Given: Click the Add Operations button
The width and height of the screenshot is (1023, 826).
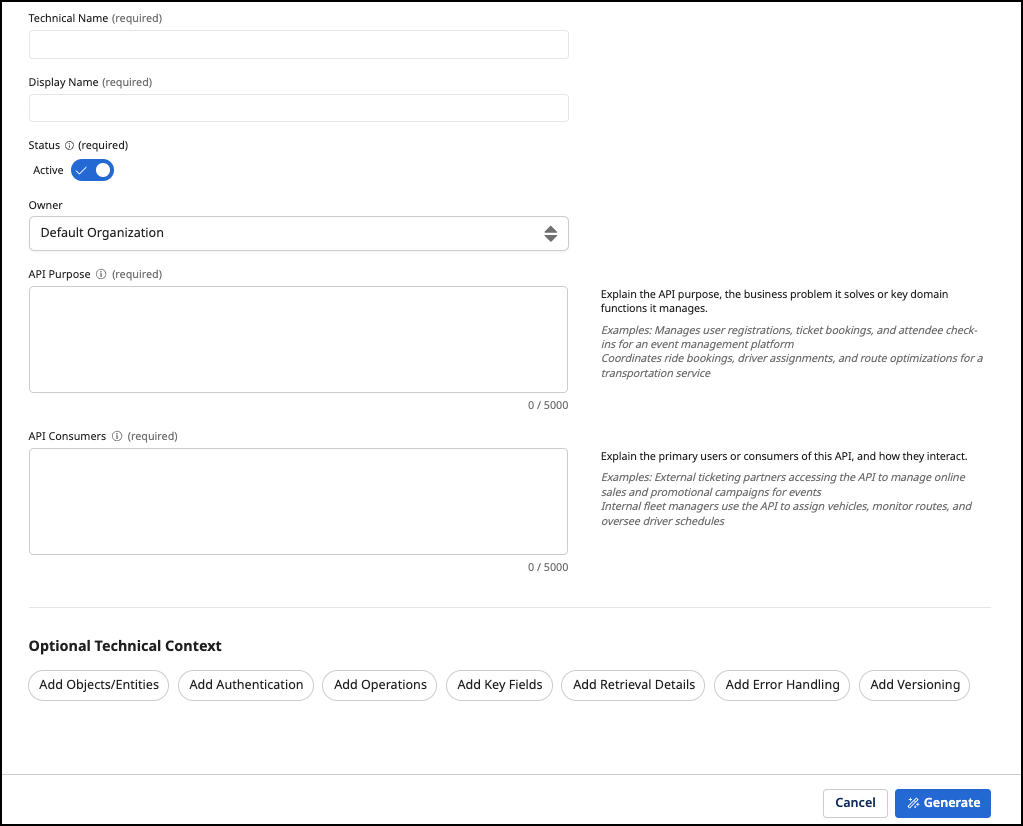Looking at the screenshot, I should pos(379,685).
